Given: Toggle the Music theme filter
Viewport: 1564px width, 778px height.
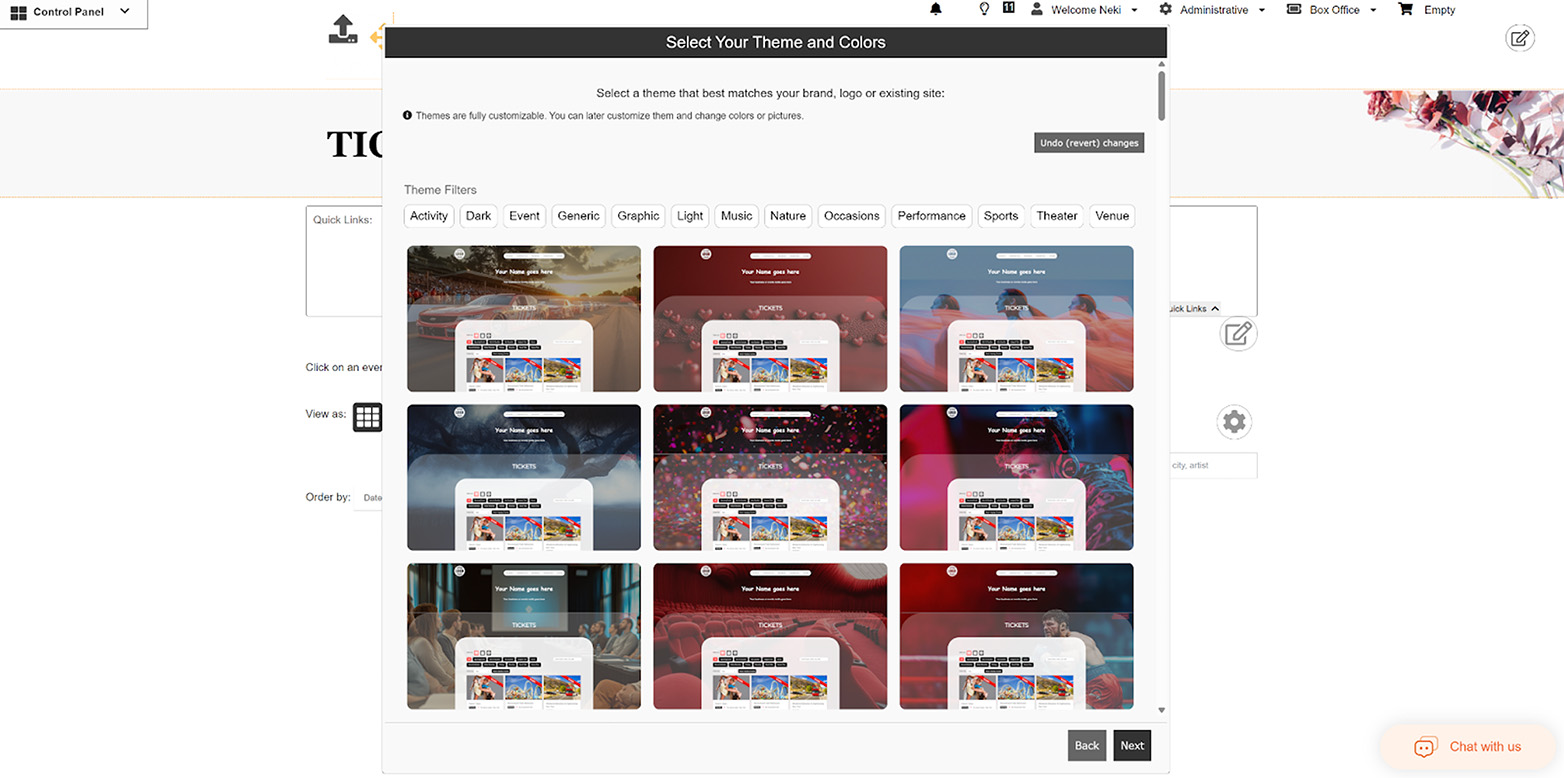Looking at the screenshot, I should 737,216.
